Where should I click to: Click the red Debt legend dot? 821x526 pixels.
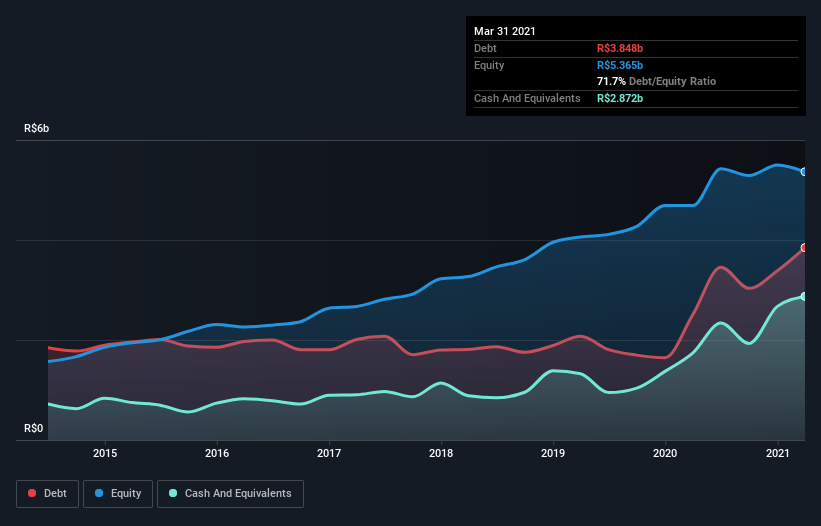pos(32,493)
